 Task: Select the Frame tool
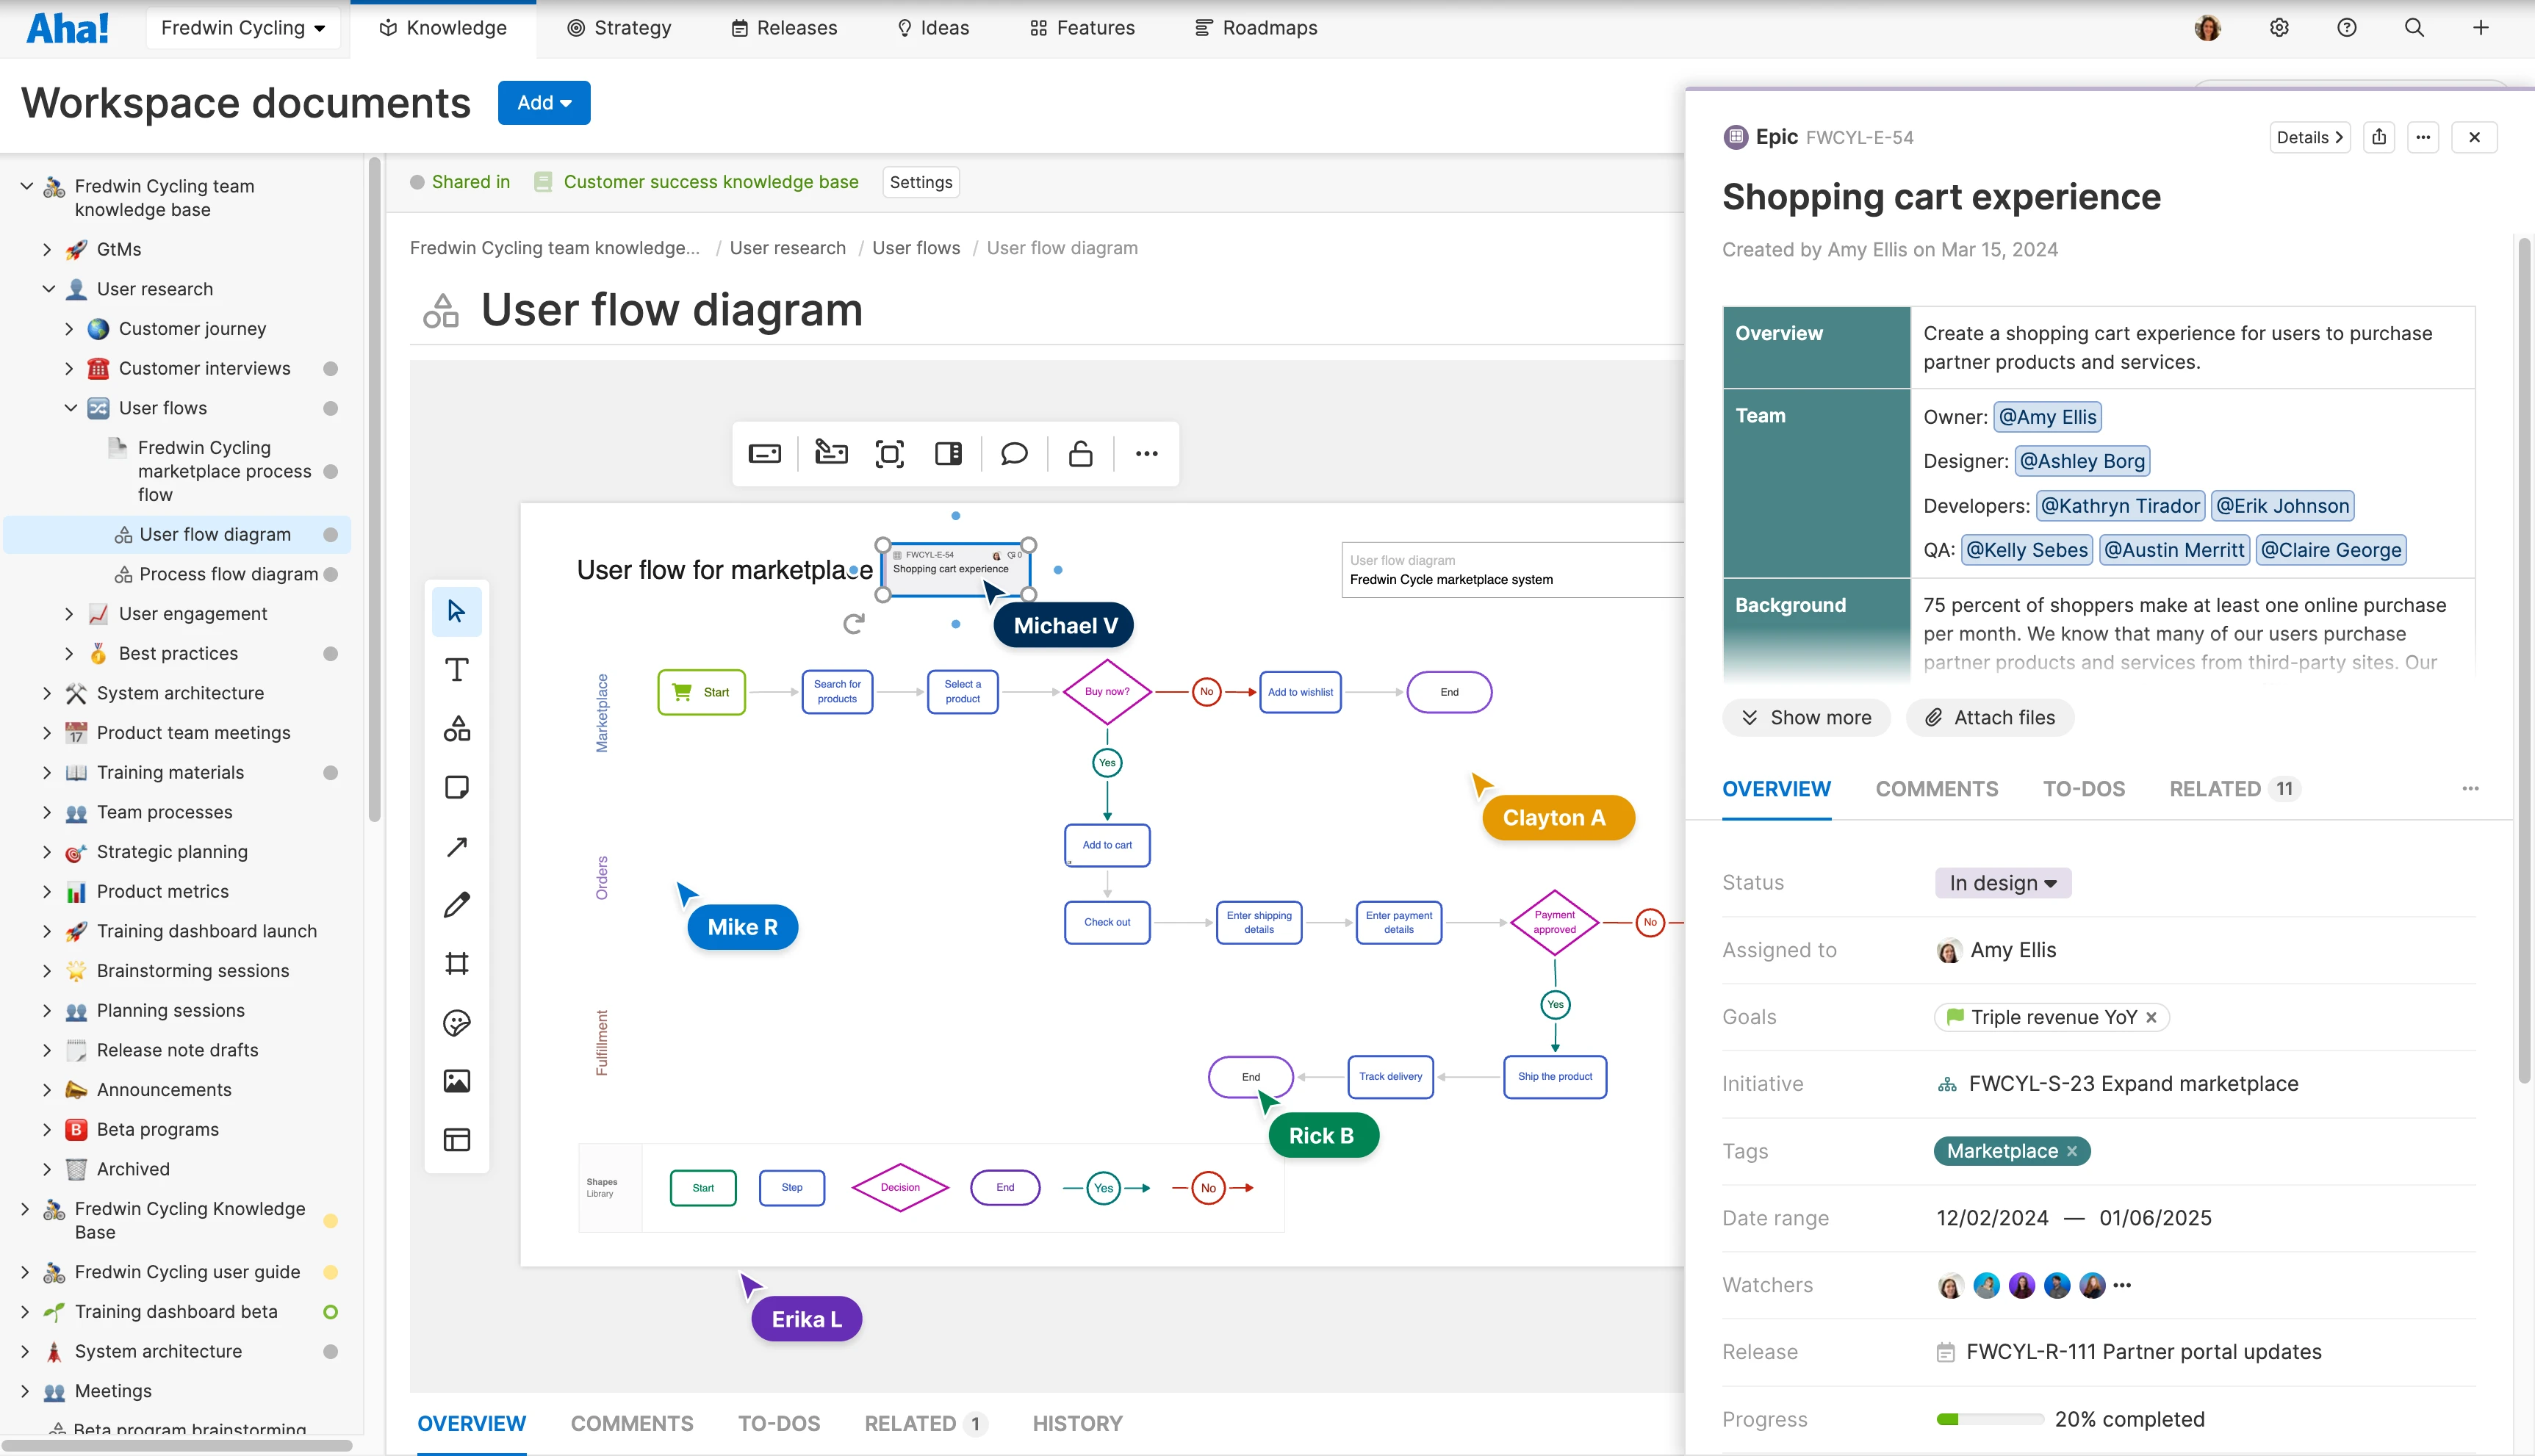457,964
